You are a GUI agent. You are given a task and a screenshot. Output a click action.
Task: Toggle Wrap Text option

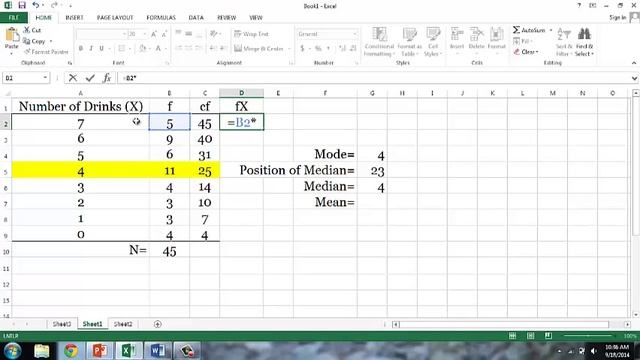(251, 34)
